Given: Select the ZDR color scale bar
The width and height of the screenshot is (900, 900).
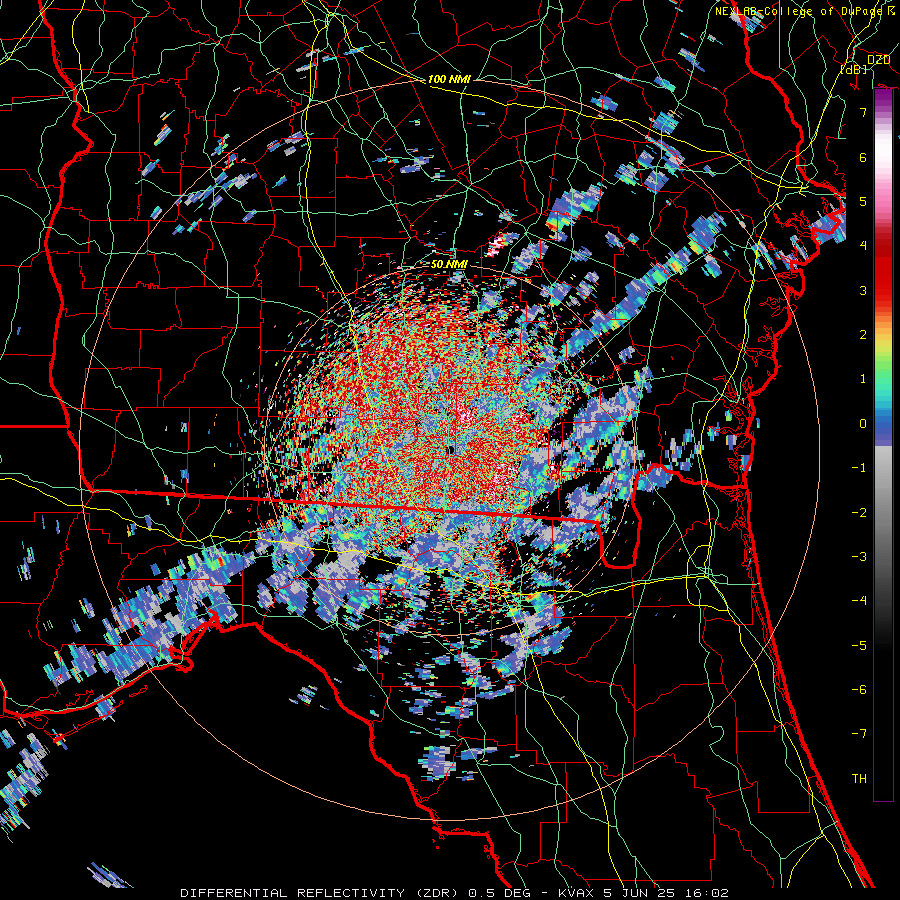Looking at the screenshot, I should (x=883, y=445).
